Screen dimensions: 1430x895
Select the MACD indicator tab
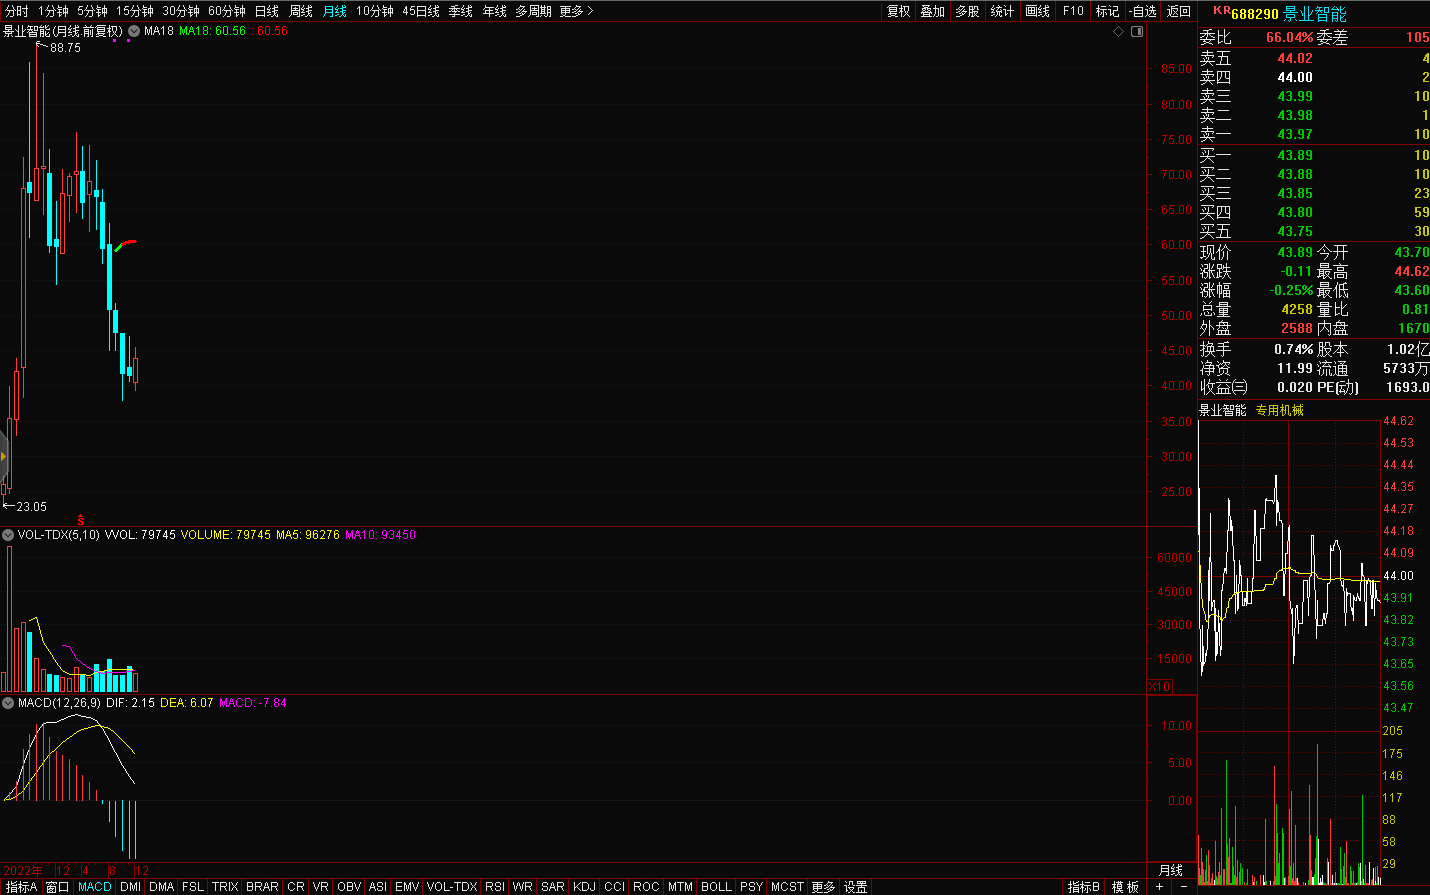point(95,887)
